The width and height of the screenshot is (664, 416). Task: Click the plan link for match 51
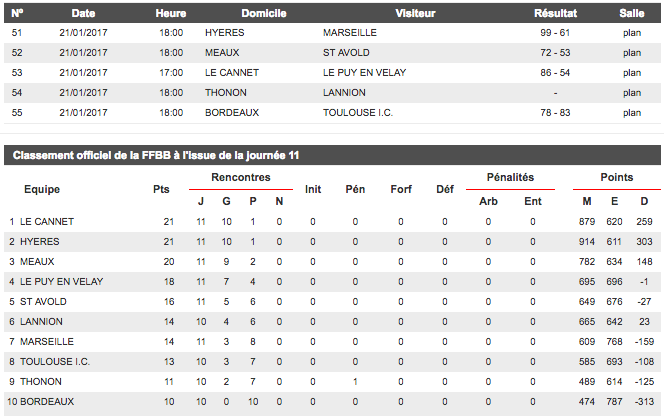(631, 32)
